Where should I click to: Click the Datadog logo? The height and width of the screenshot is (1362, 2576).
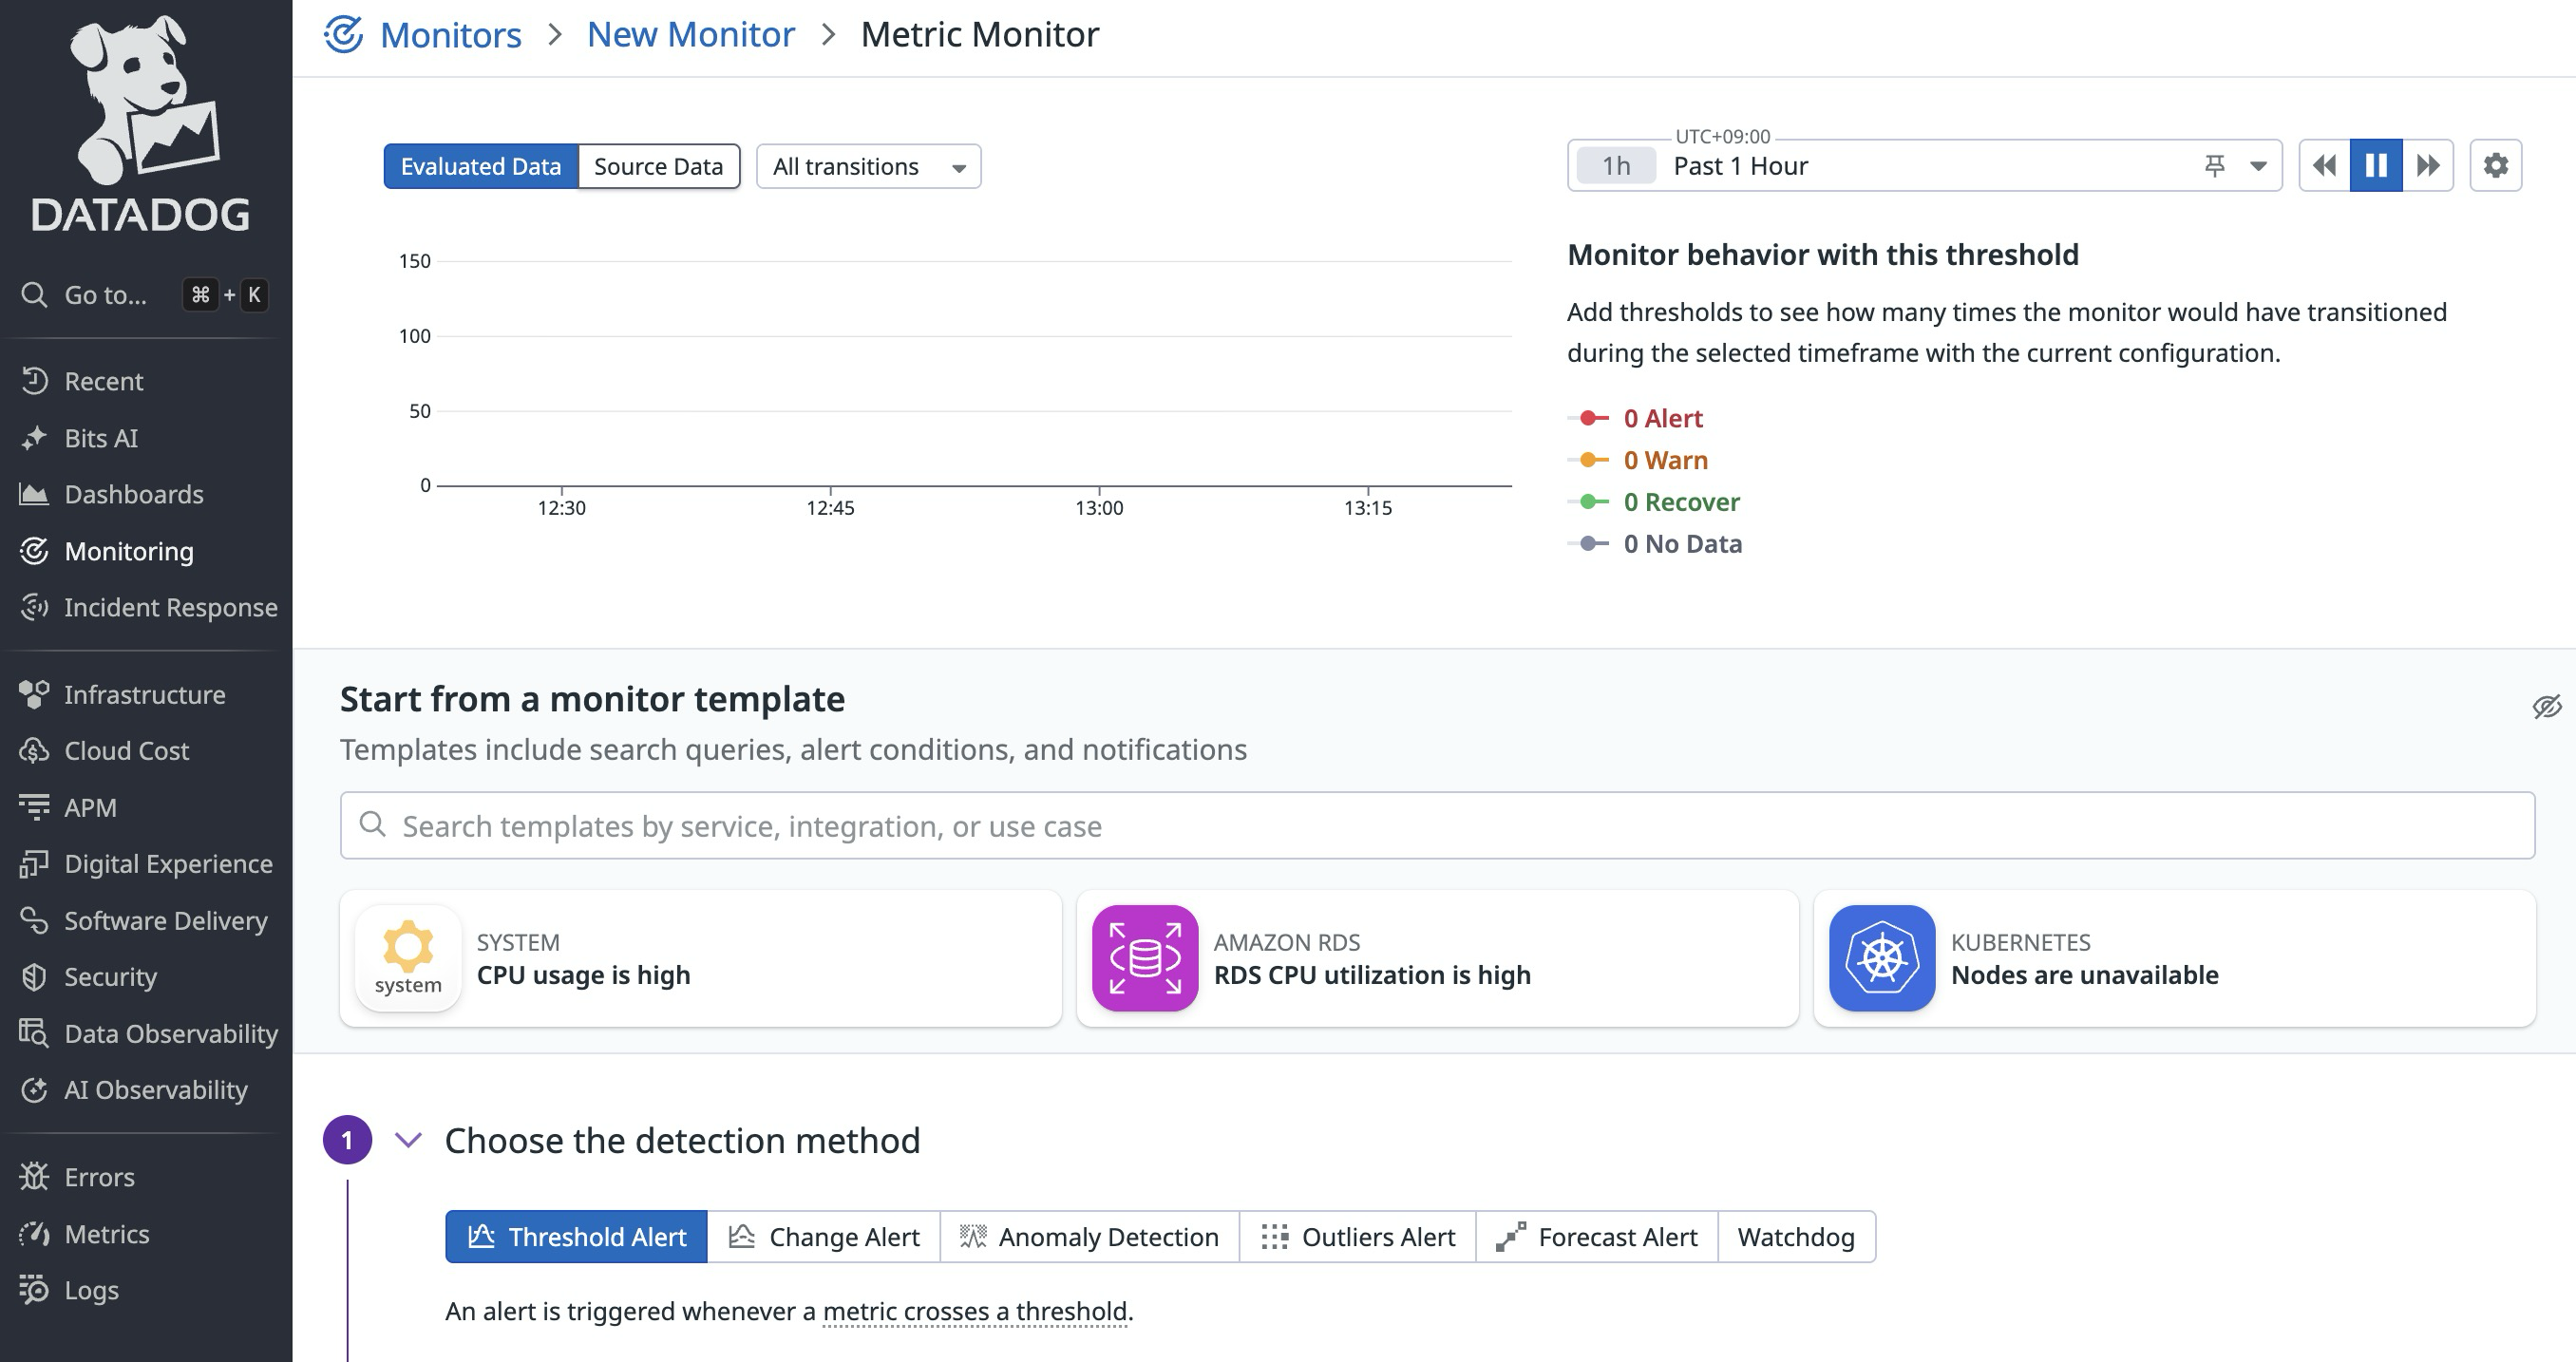tap(143, 120)
